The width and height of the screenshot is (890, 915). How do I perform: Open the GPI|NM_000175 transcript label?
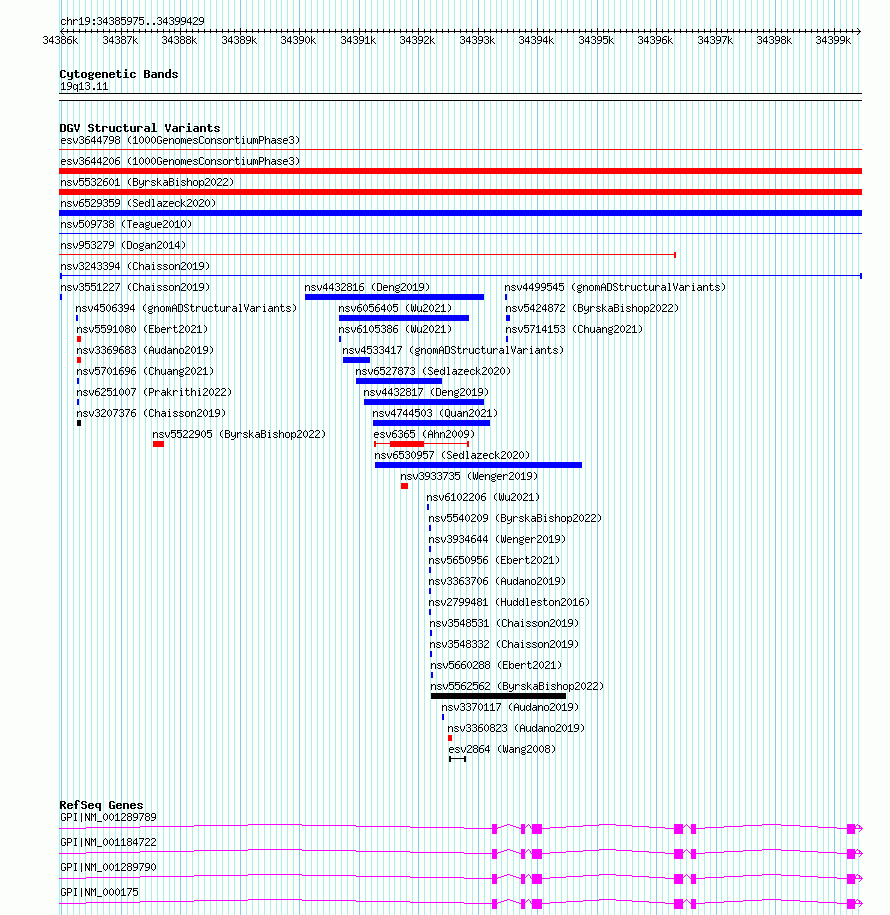[x=99, y=893]
